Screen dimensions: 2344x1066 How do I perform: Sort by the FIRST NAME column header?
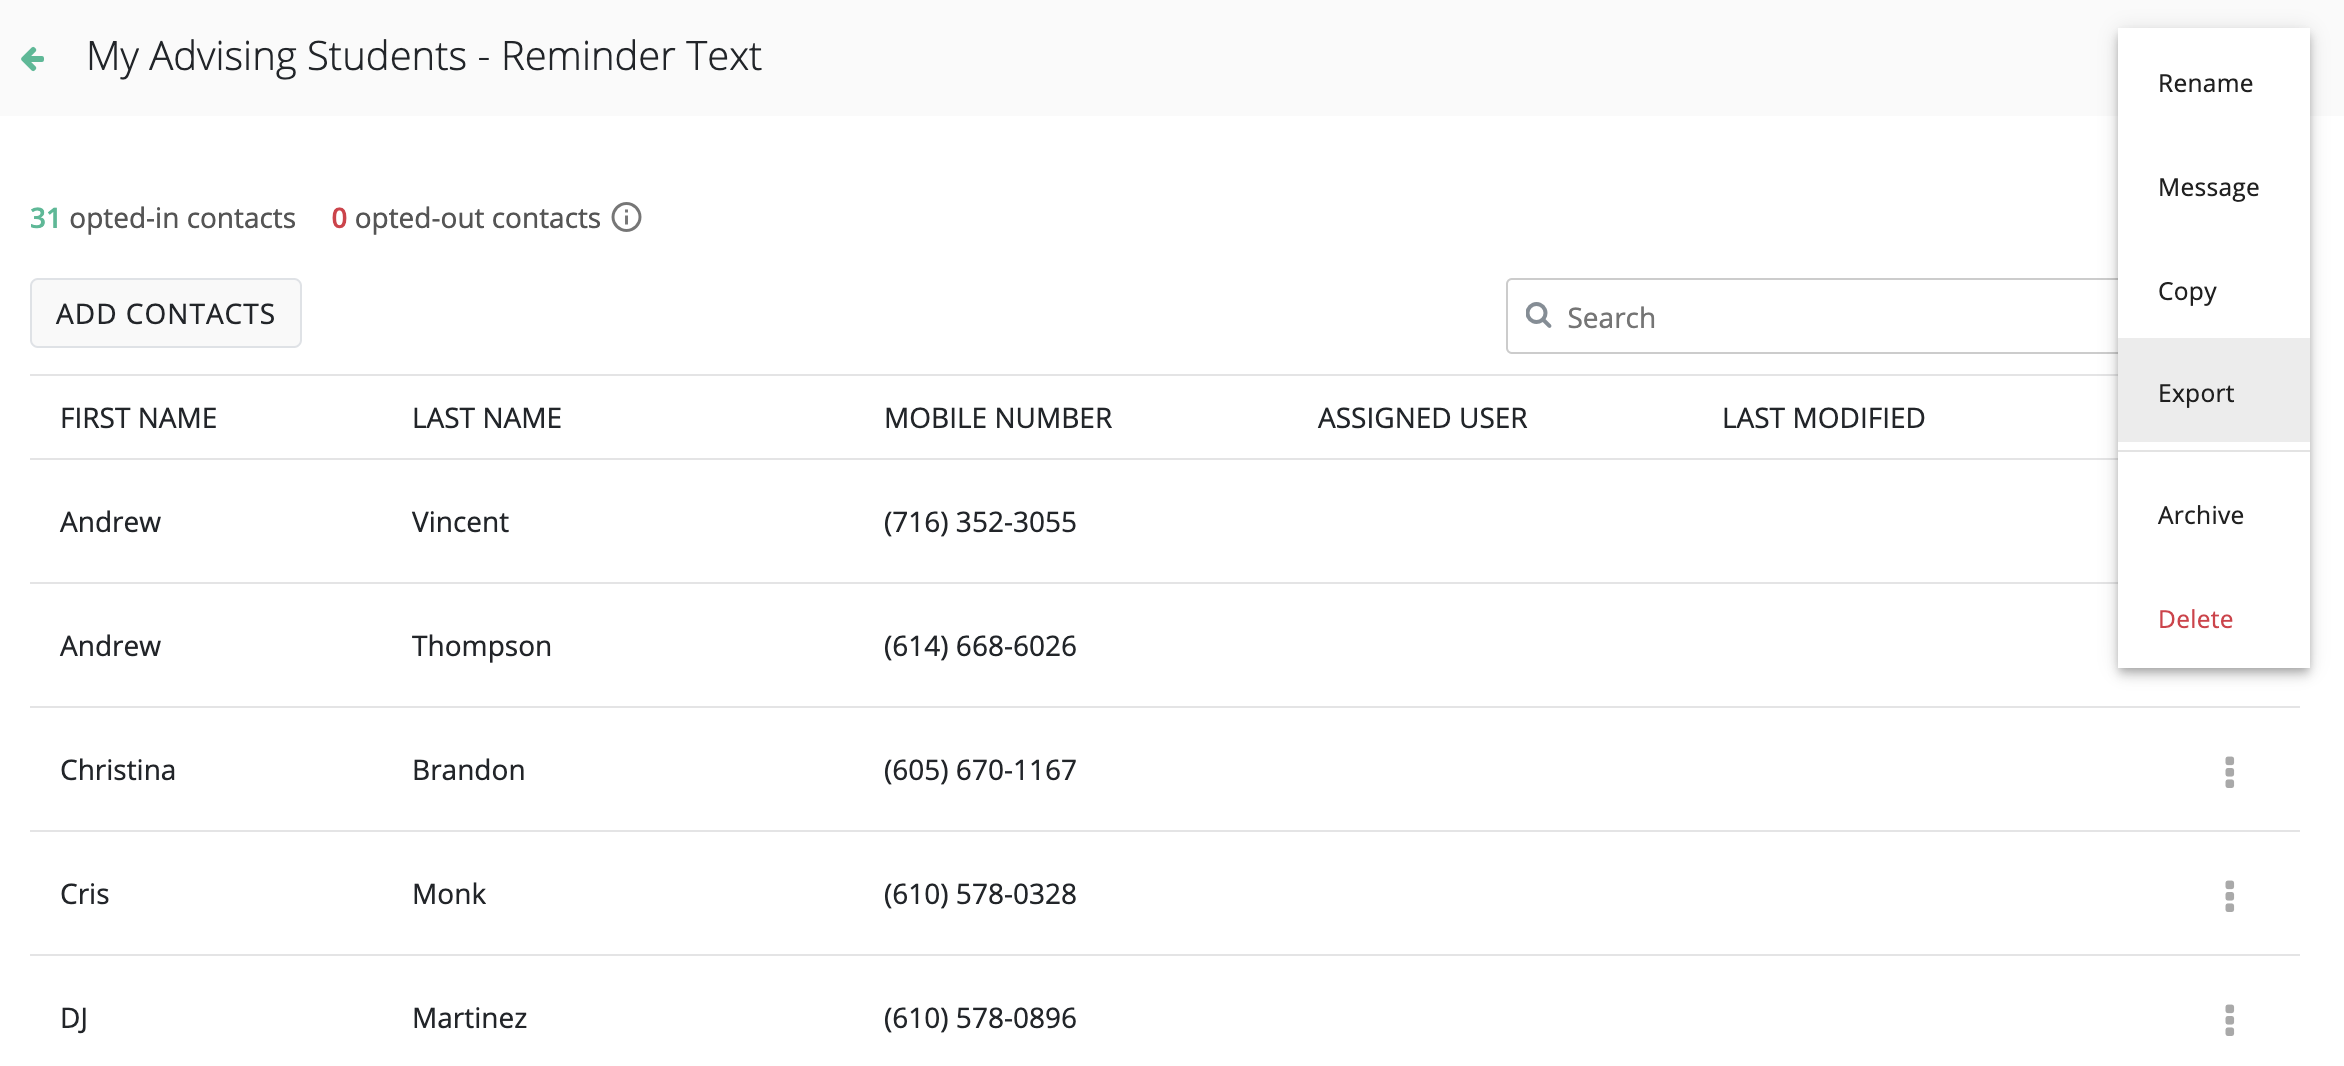pos(138,418)
